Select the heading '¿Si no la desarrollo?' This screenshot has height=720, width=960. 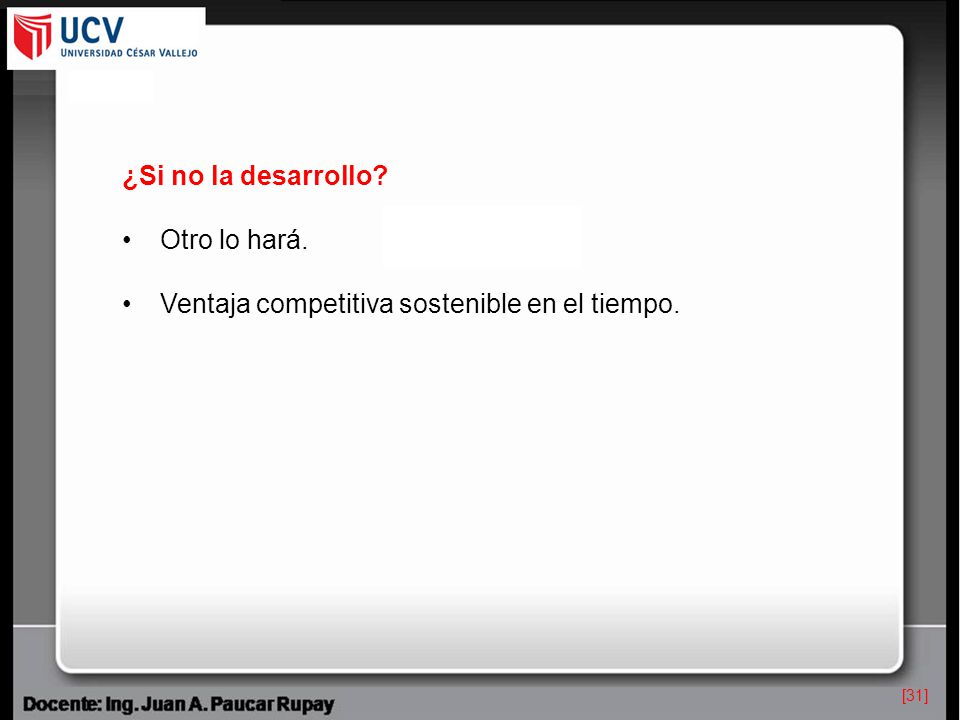[255, 176]
